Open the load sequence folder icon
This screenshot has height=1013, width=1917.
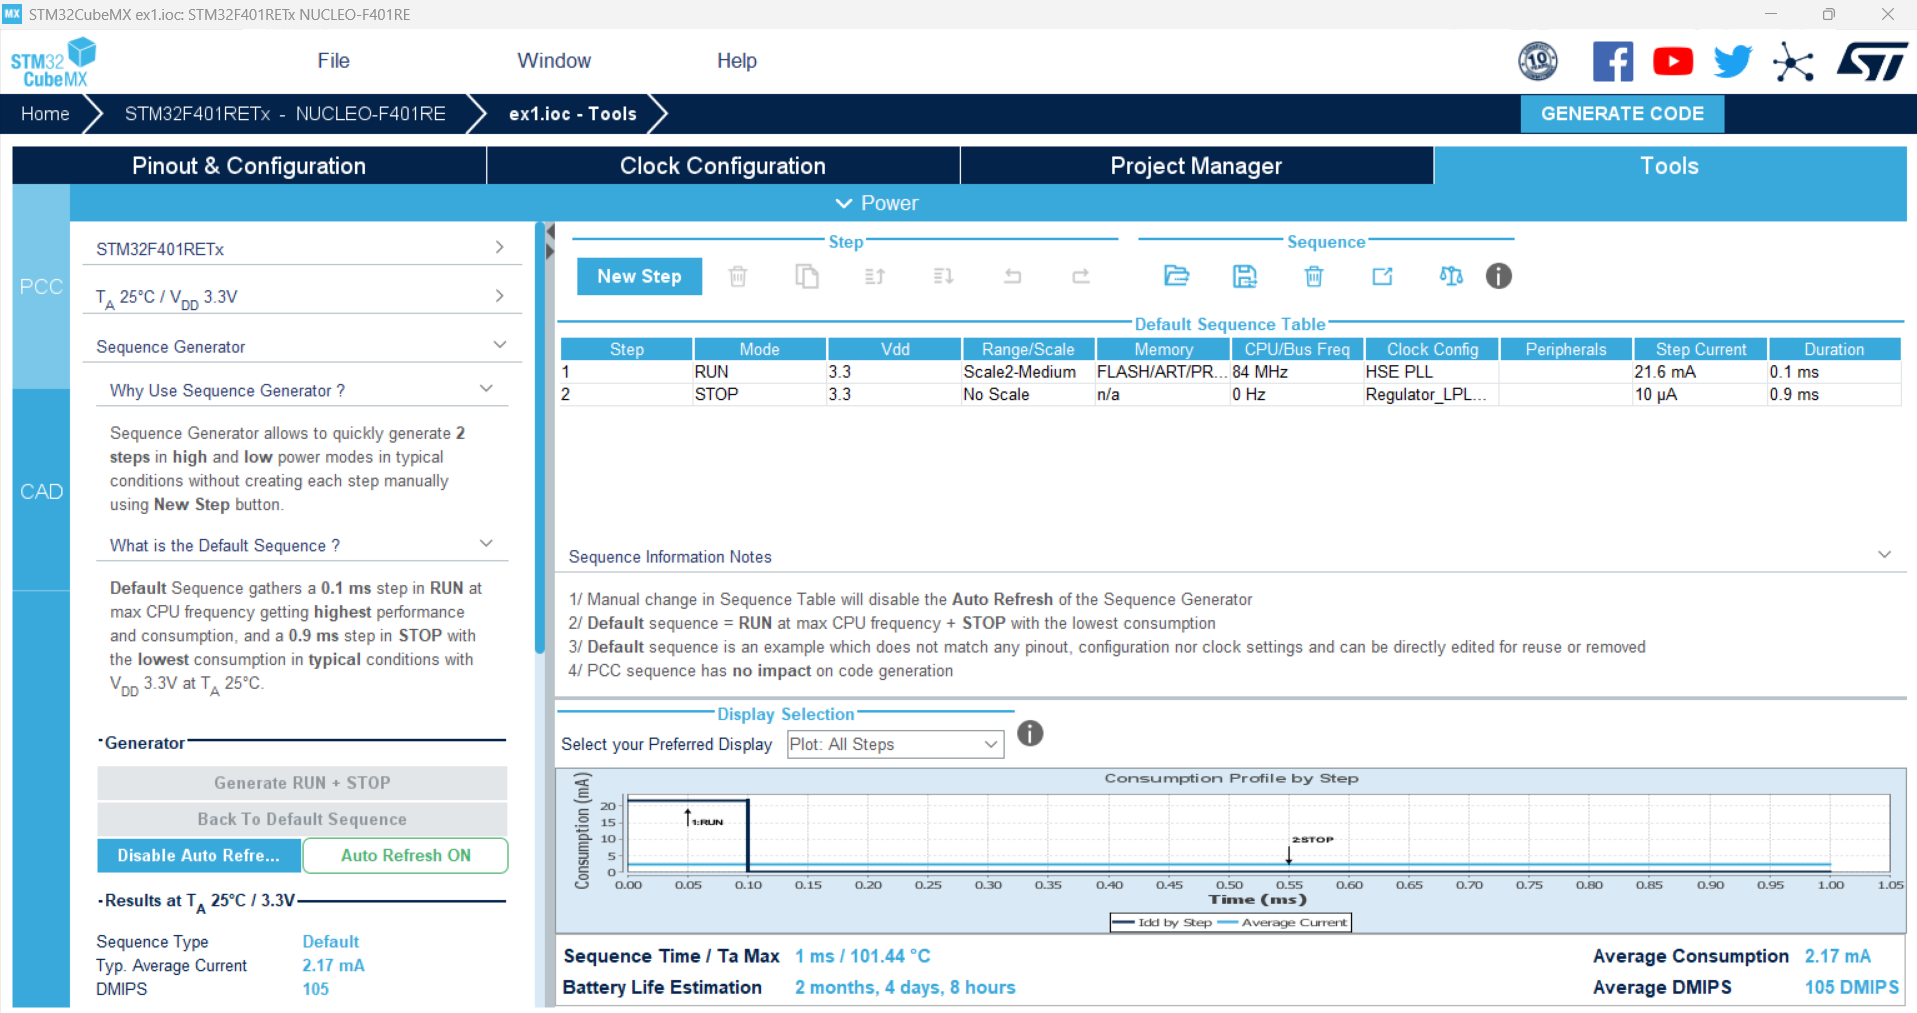coord(1176,276)
